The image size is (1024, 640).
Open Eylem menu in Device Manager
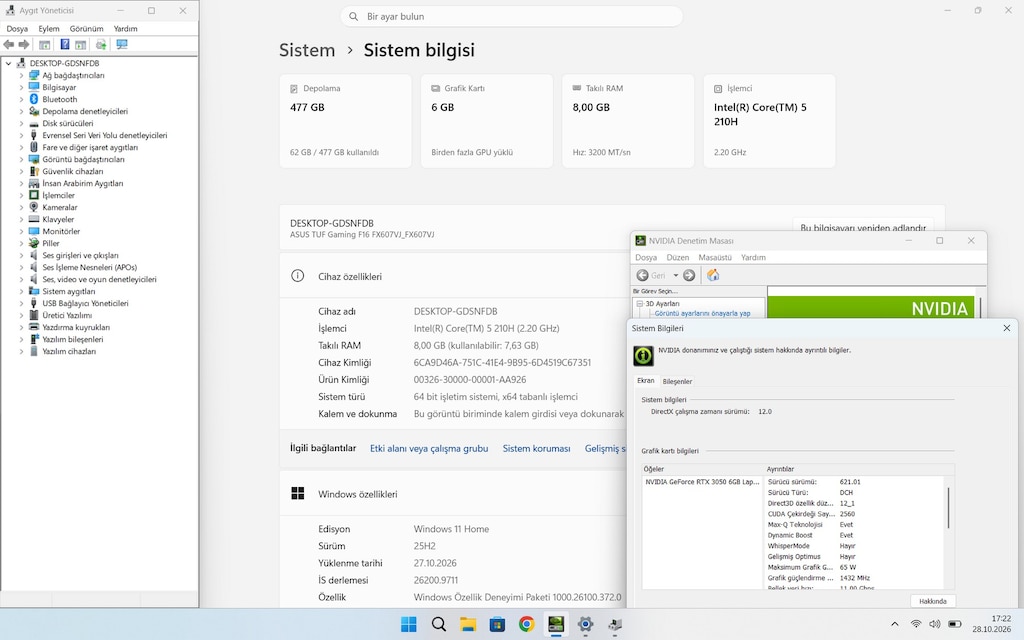point(48,29)
